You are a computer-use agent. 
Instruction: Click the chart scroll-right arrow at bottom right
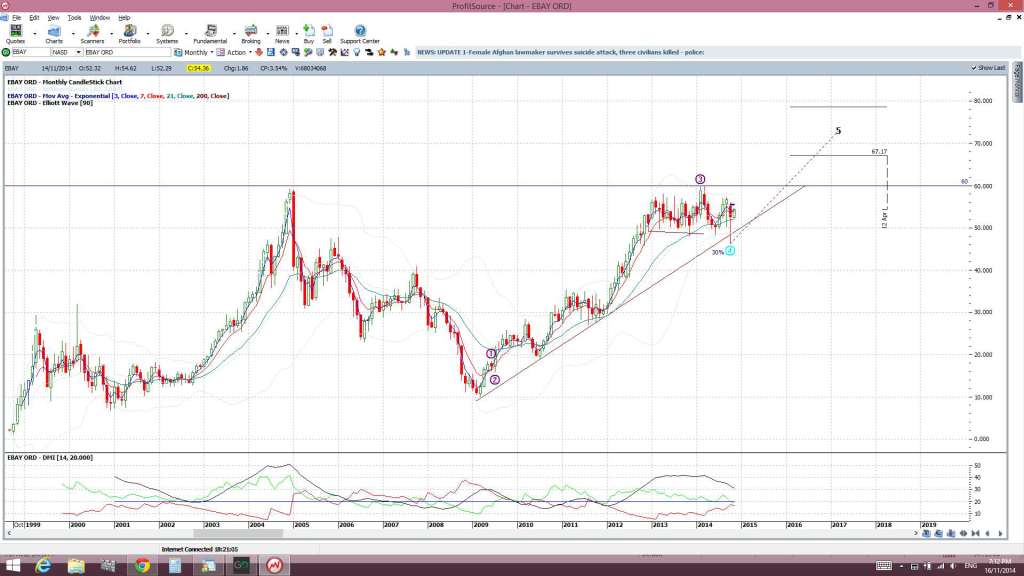[x=1000, y=534]
